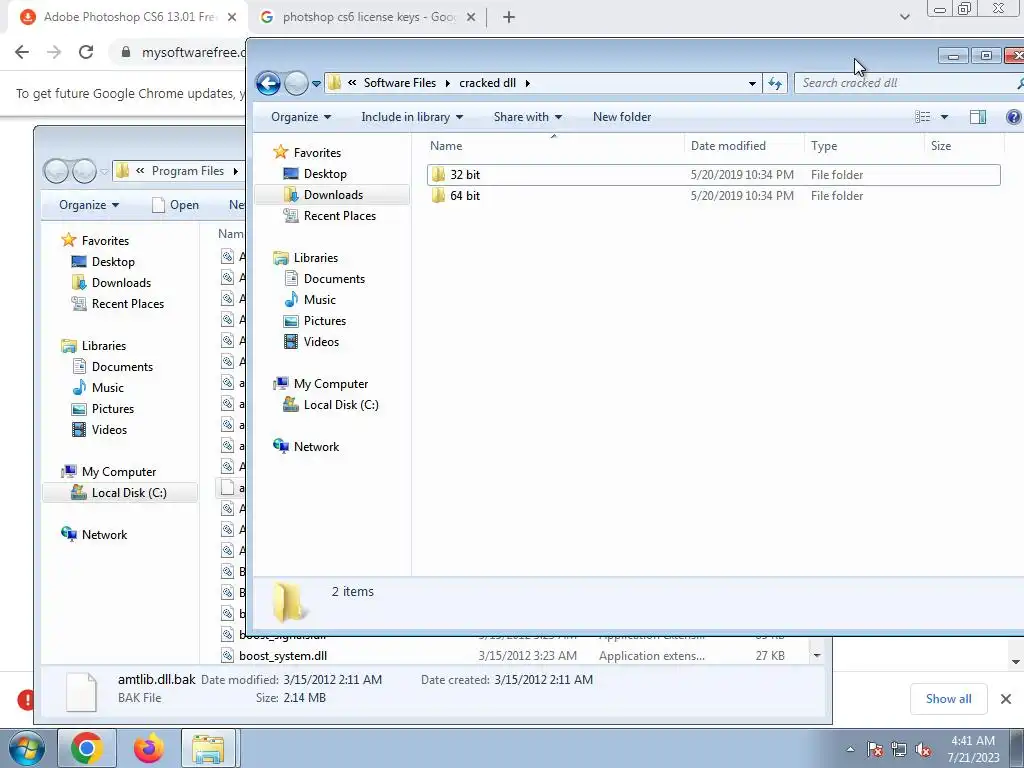Select 64 bit folder

click(x=714, y=195)
